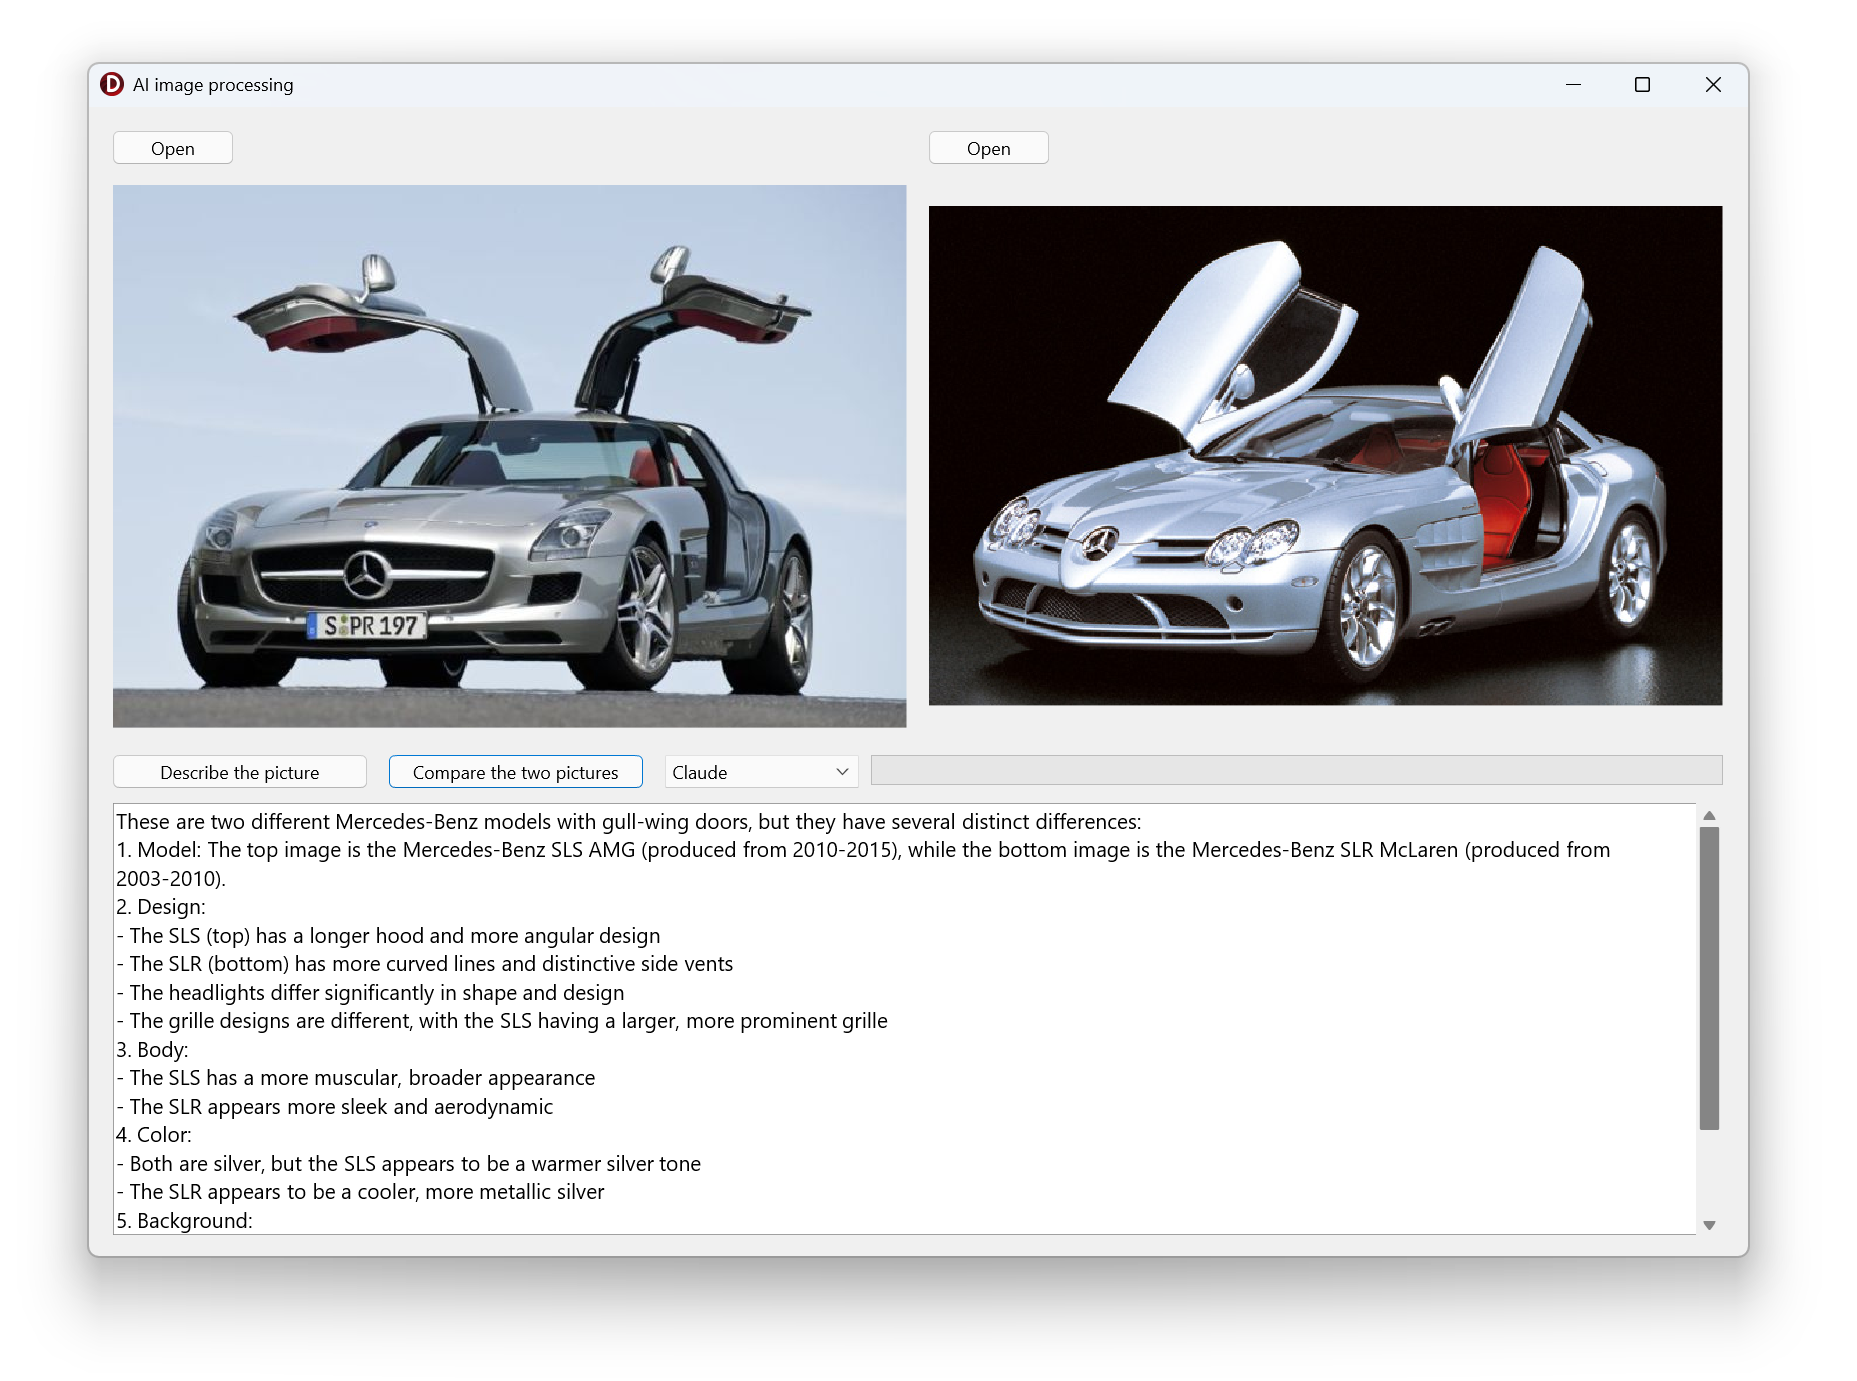This screenshot has width=1857, height=1381.
Task: Click Describe the picture
Action: click(239, 771)
